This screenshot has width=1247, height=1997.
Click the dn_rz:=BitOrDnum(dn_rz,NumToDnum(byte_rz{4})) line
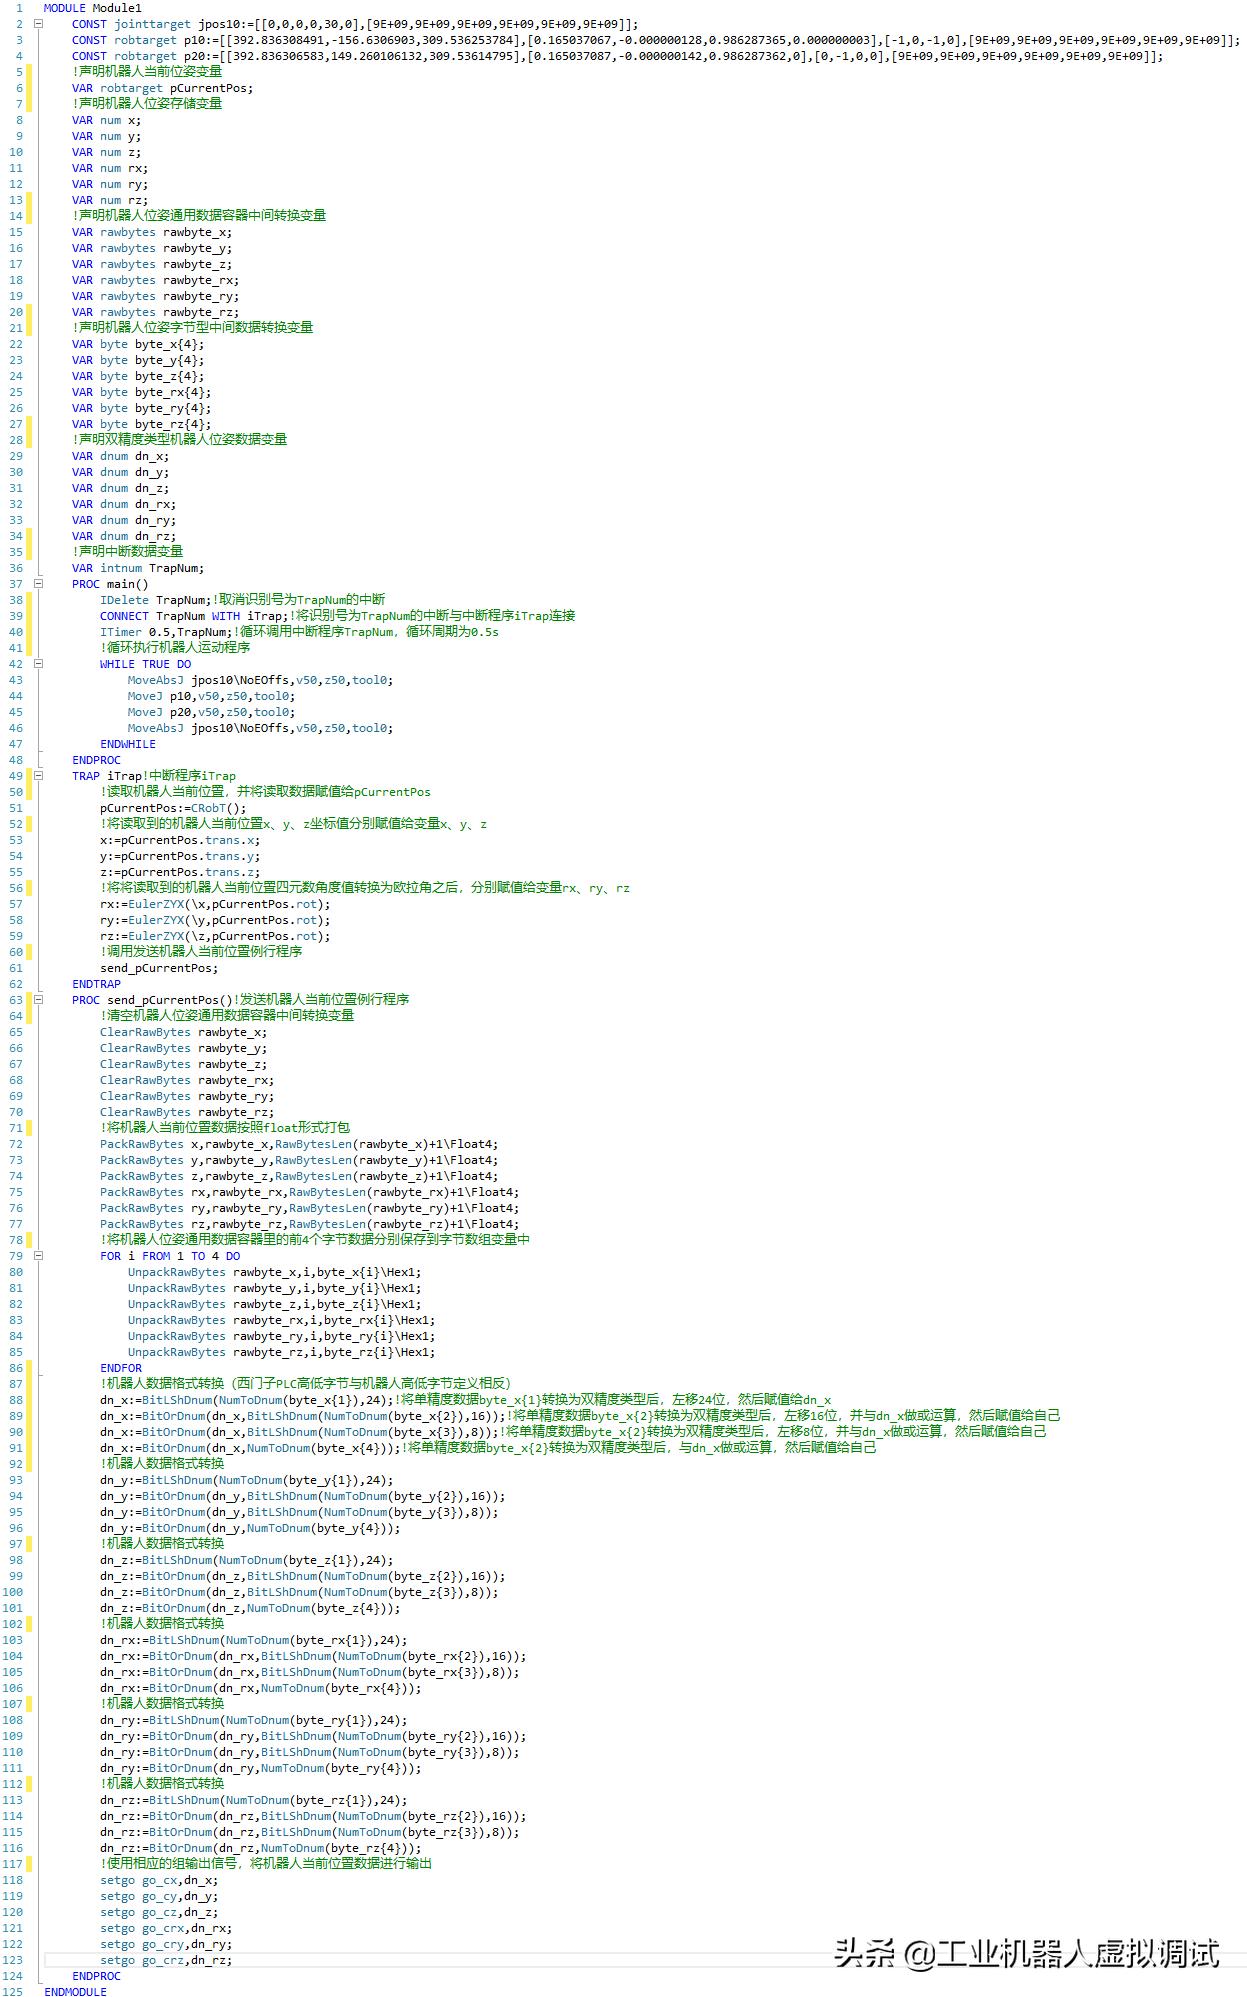pos(261,1848)
